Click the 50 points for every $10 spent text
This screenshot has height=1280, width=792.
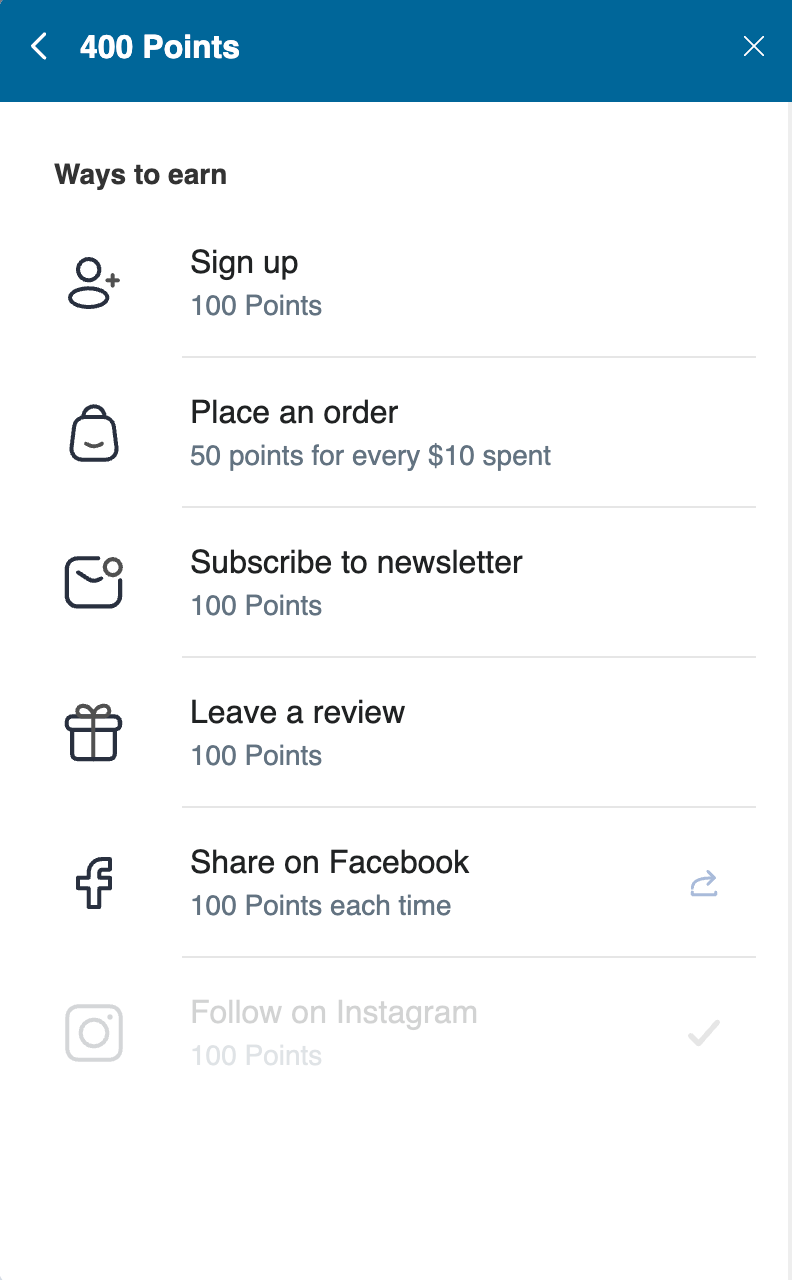[x=371, y=456]
